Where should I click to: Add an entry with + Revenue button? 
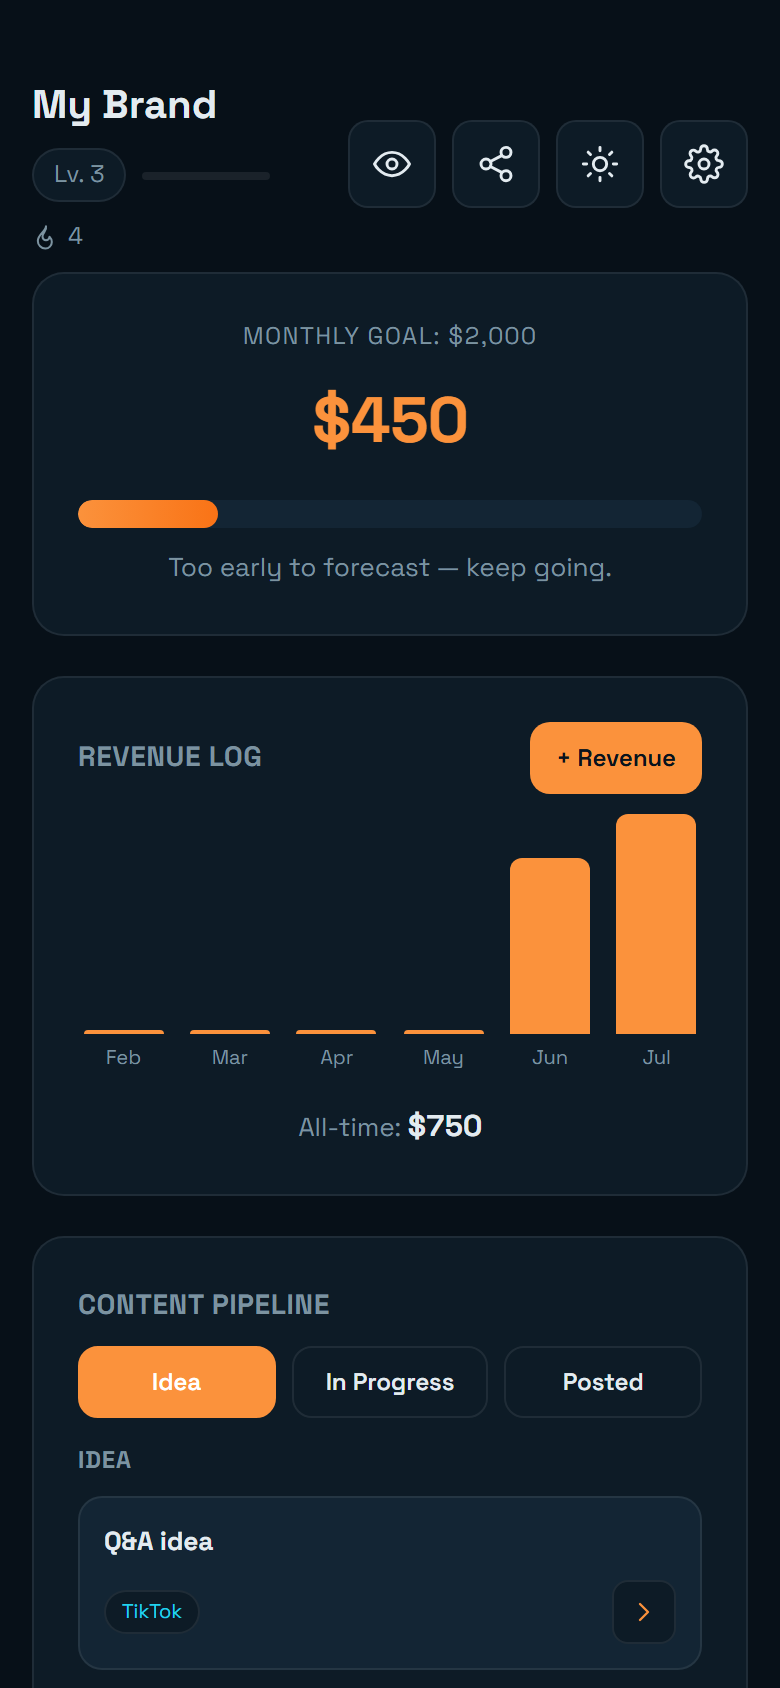(x=616, y=758)
